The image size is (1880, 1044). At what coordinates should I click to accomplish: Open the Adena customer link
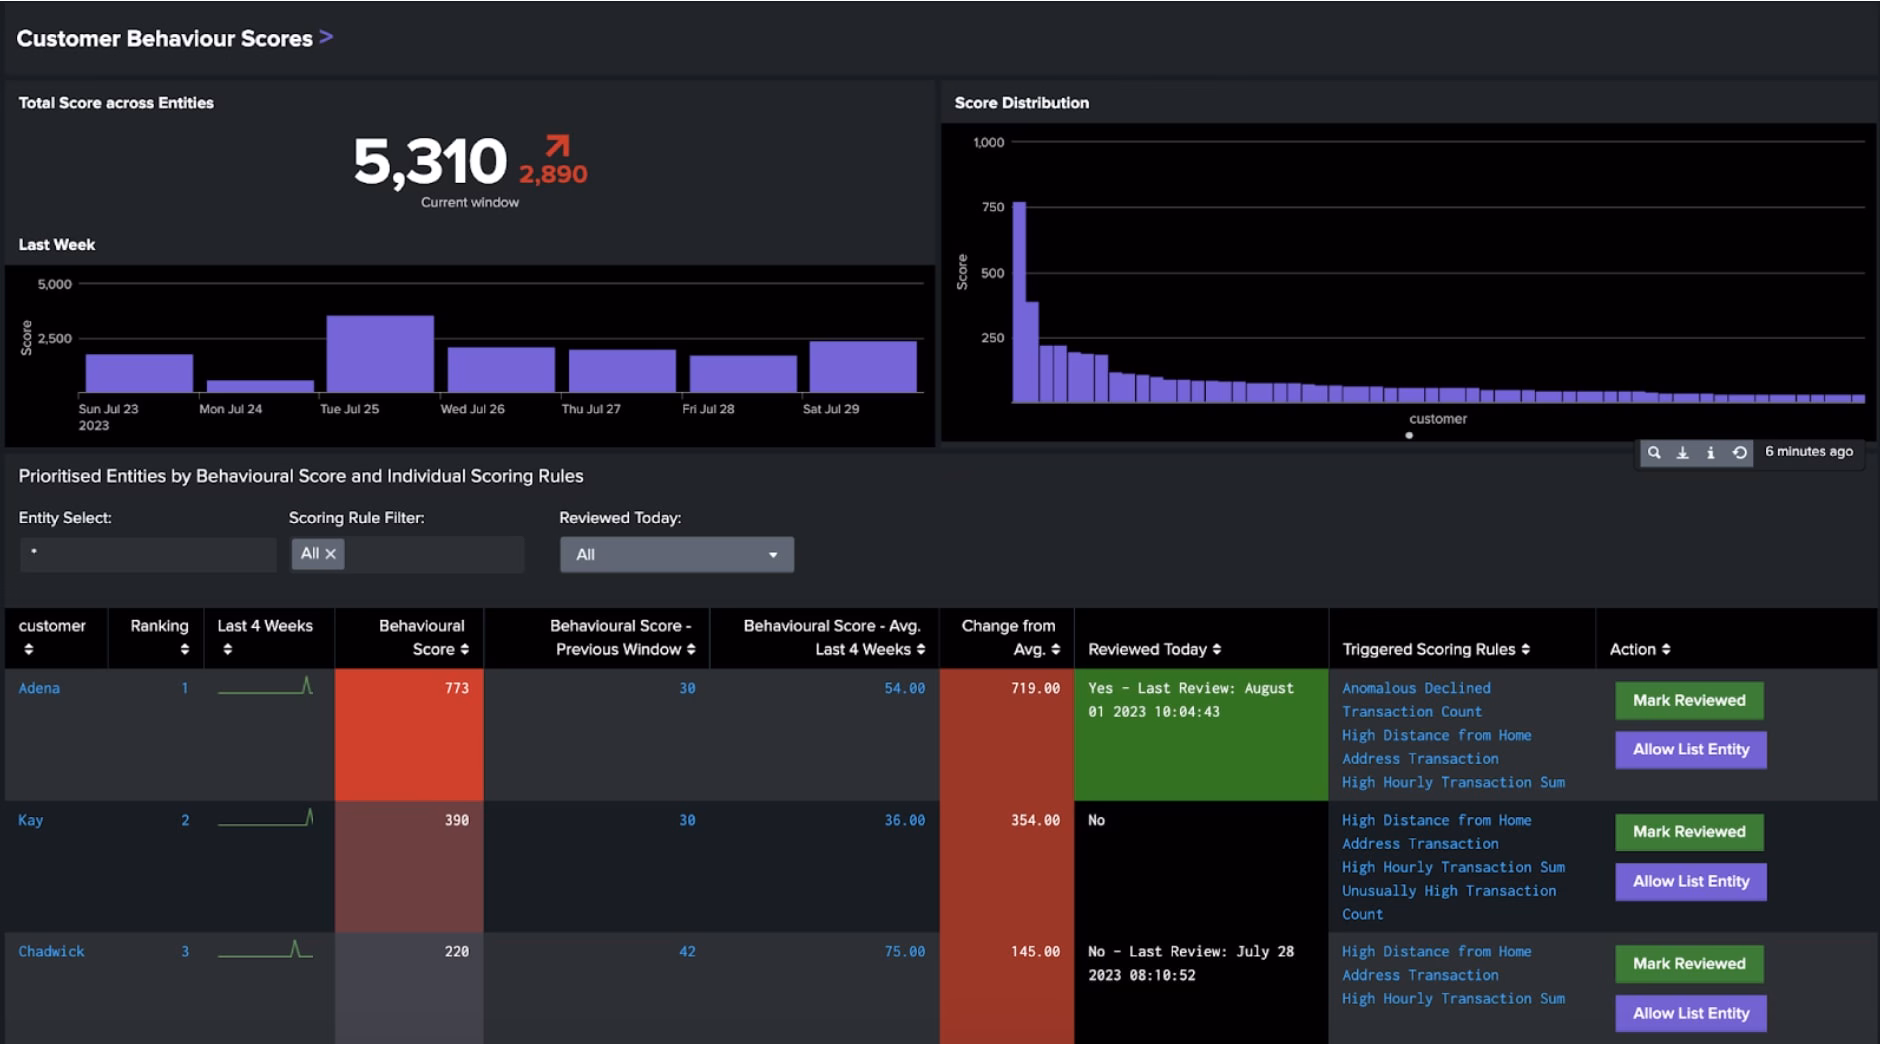[38, 688]
